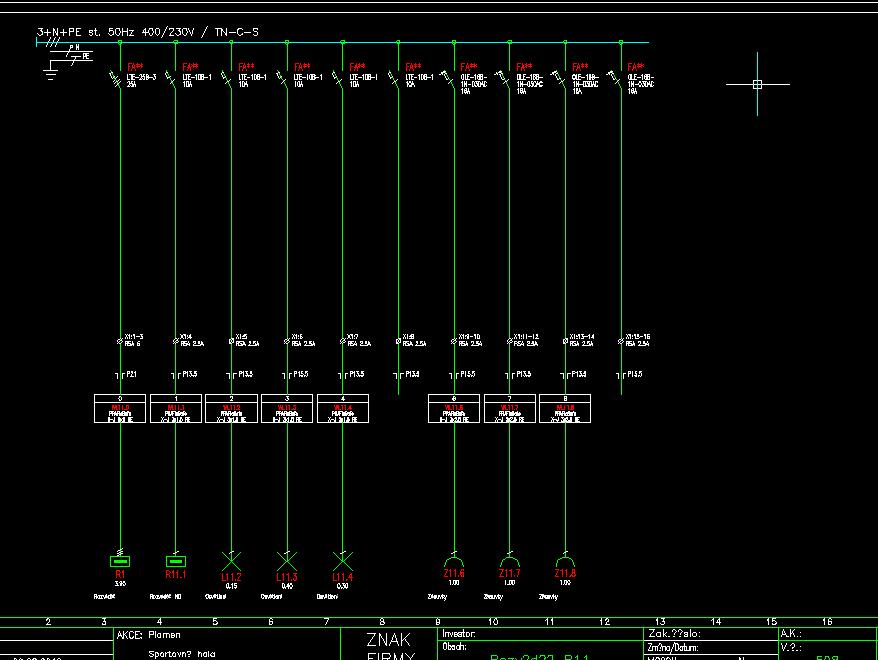Select cable box numbered 1

pyautogui.click(x=176, y=409)
